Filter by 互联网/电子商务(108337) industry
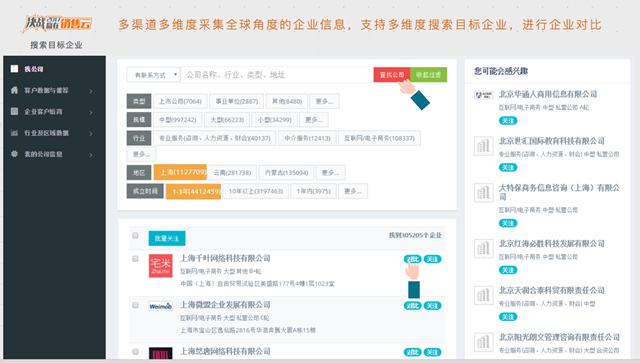Screen dimensions: 640x363 coord(379,138)
